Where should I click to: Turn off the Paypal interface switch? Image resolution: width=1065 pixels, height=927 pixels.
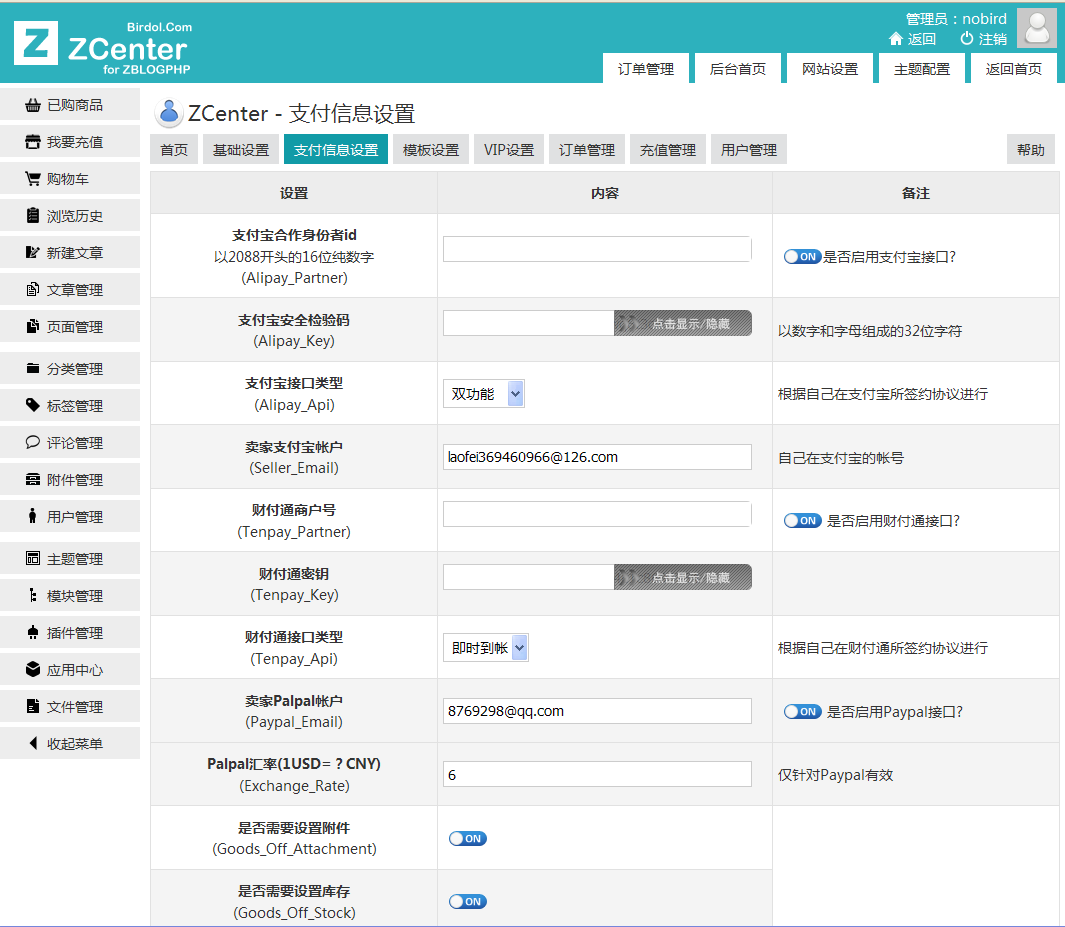coord(802,710)
